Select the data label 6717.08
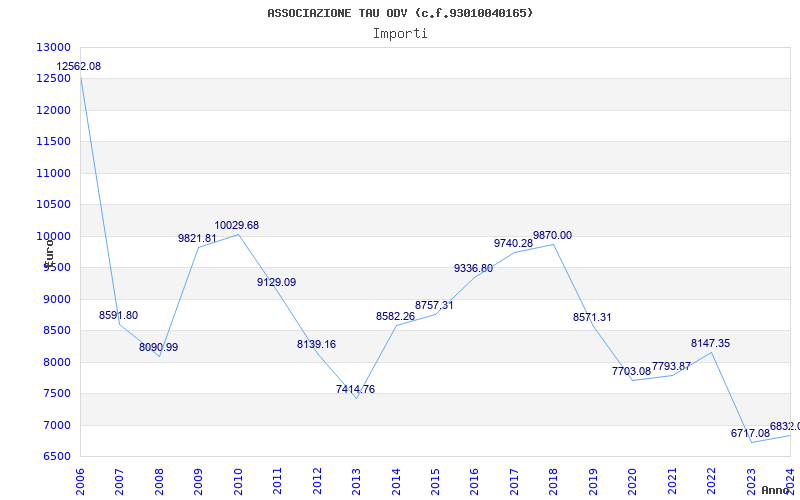 click(x=750, y=433)
